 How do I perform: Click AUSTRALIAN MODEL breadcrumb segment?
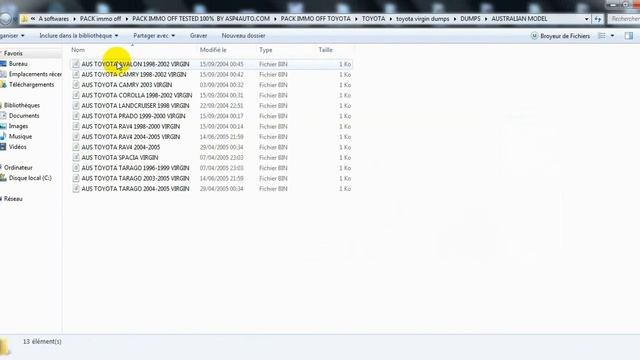click(x=519, y=19)
